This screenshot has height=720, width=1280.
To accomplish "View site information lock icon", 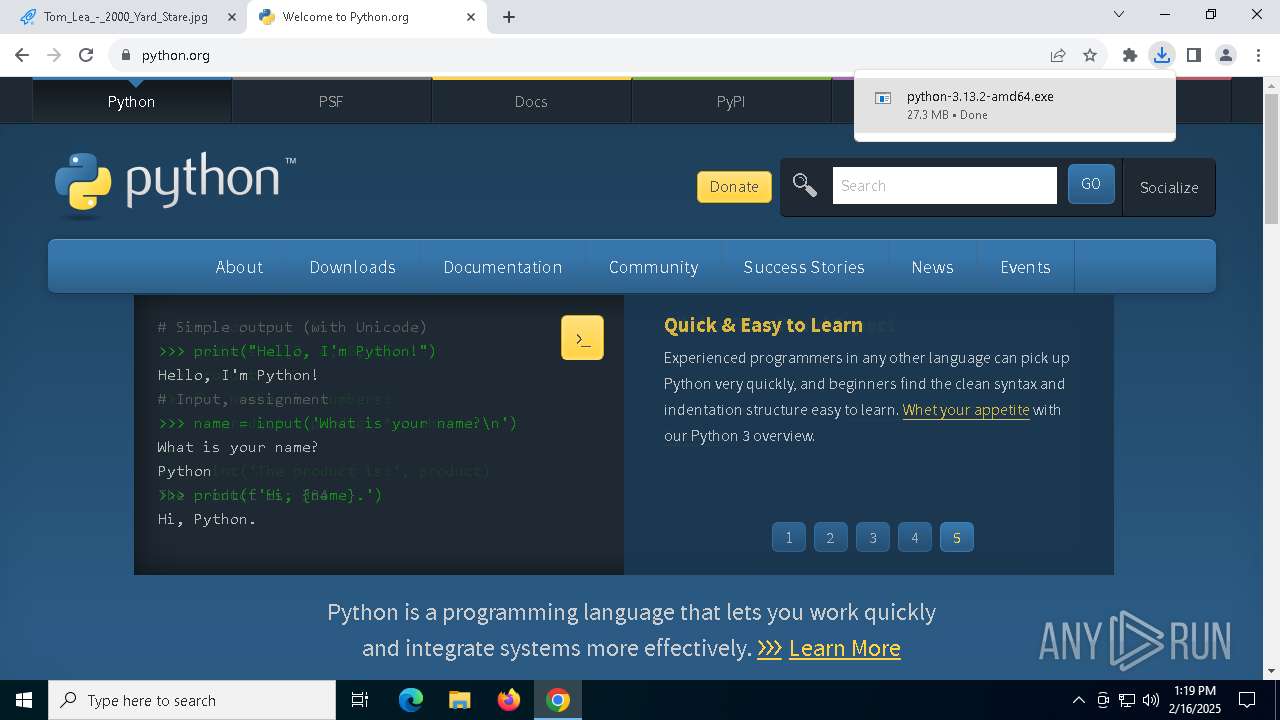I will tap(126, 55).
